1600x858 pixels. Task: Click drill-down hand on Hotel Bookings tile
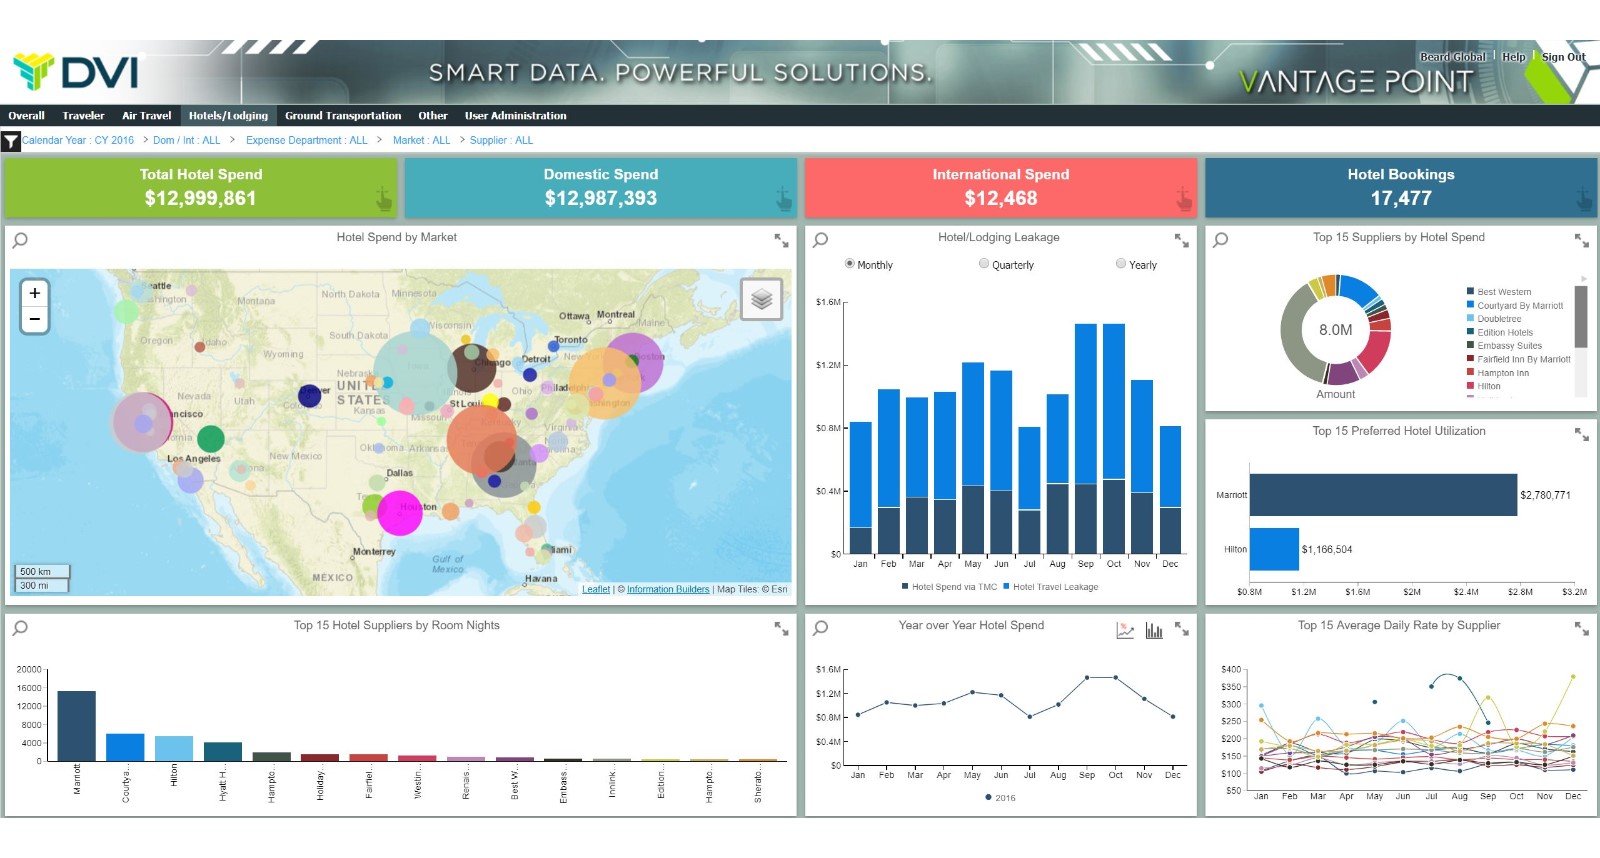pos(1584,199)
